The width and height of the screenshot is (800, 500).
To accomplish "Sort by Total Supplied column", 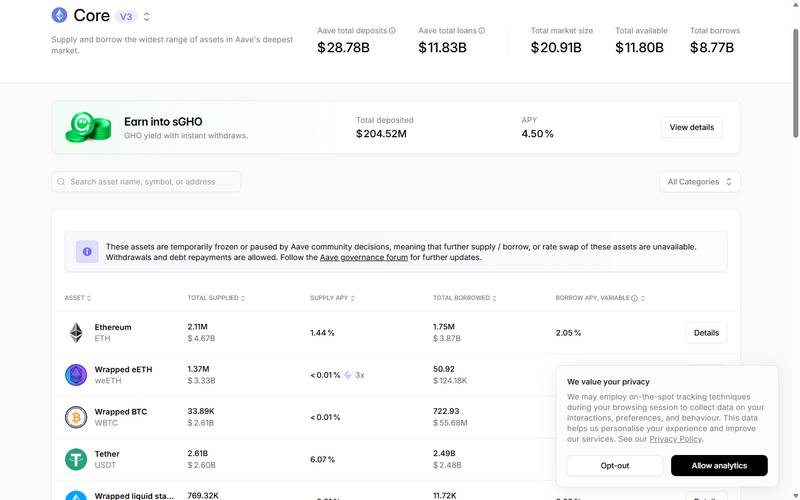I will pos(216,298).
